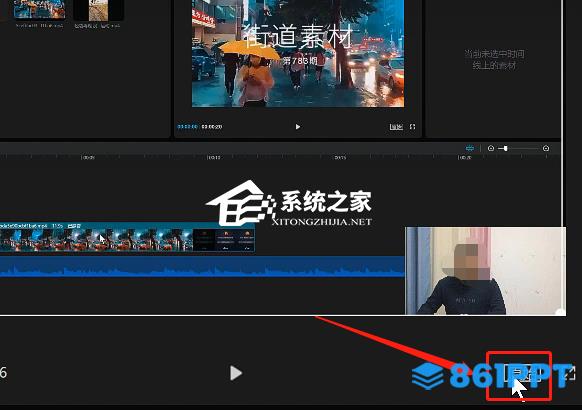Click the timeline zoom-in icon
The image size is (582, 410).
point(546,148)
